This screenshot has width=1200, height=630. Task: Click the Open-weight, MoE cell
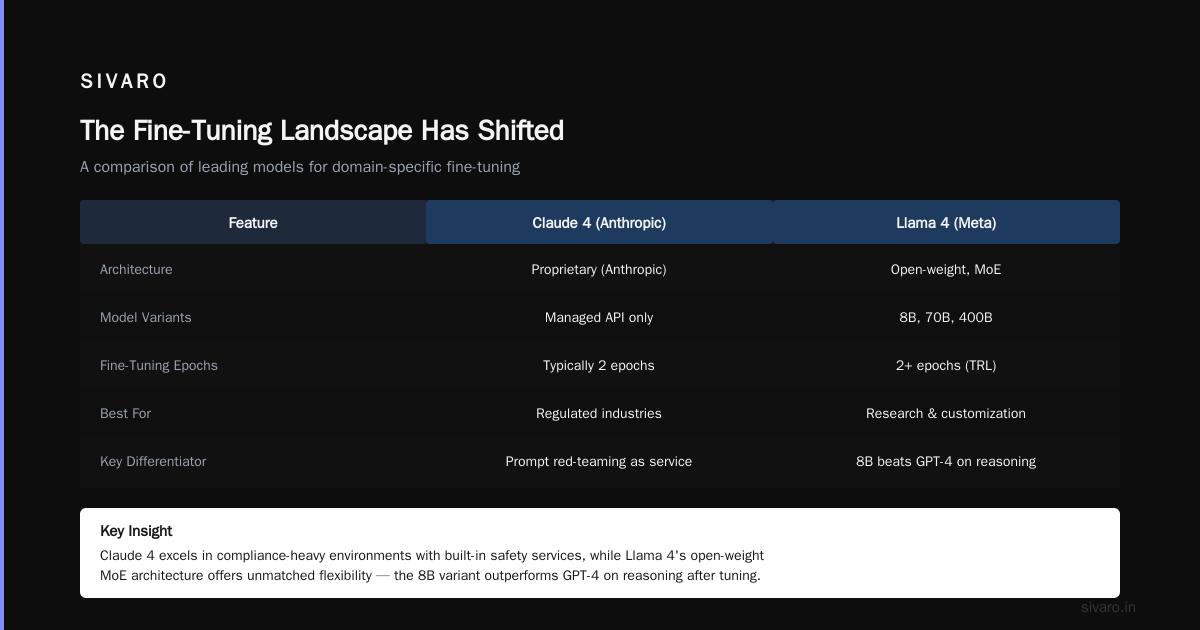(946, 269)
